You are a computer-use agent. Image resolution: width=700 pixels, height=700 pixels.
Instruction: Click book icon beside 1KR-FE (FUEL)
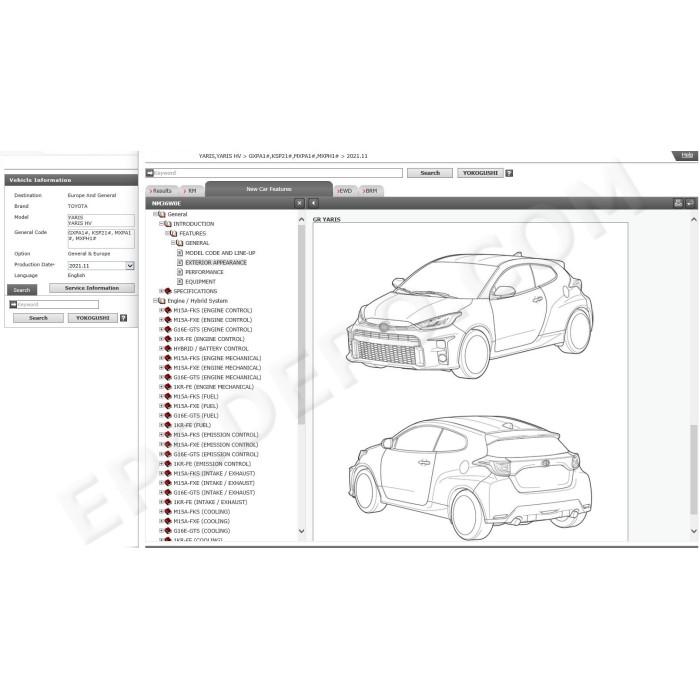[x=168, y=425]
